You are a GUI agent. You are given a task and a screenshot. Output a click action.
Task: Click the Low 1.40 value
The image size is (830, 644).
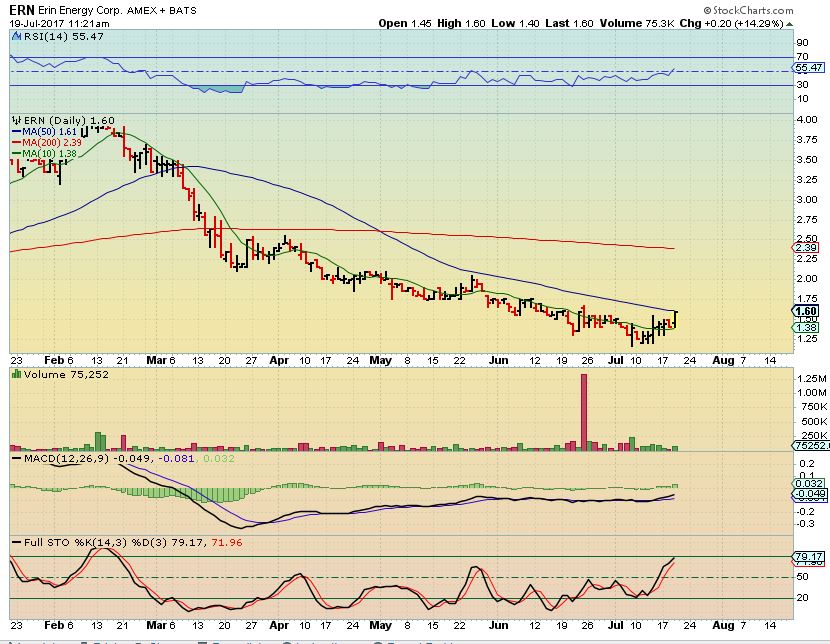point(515,23)
